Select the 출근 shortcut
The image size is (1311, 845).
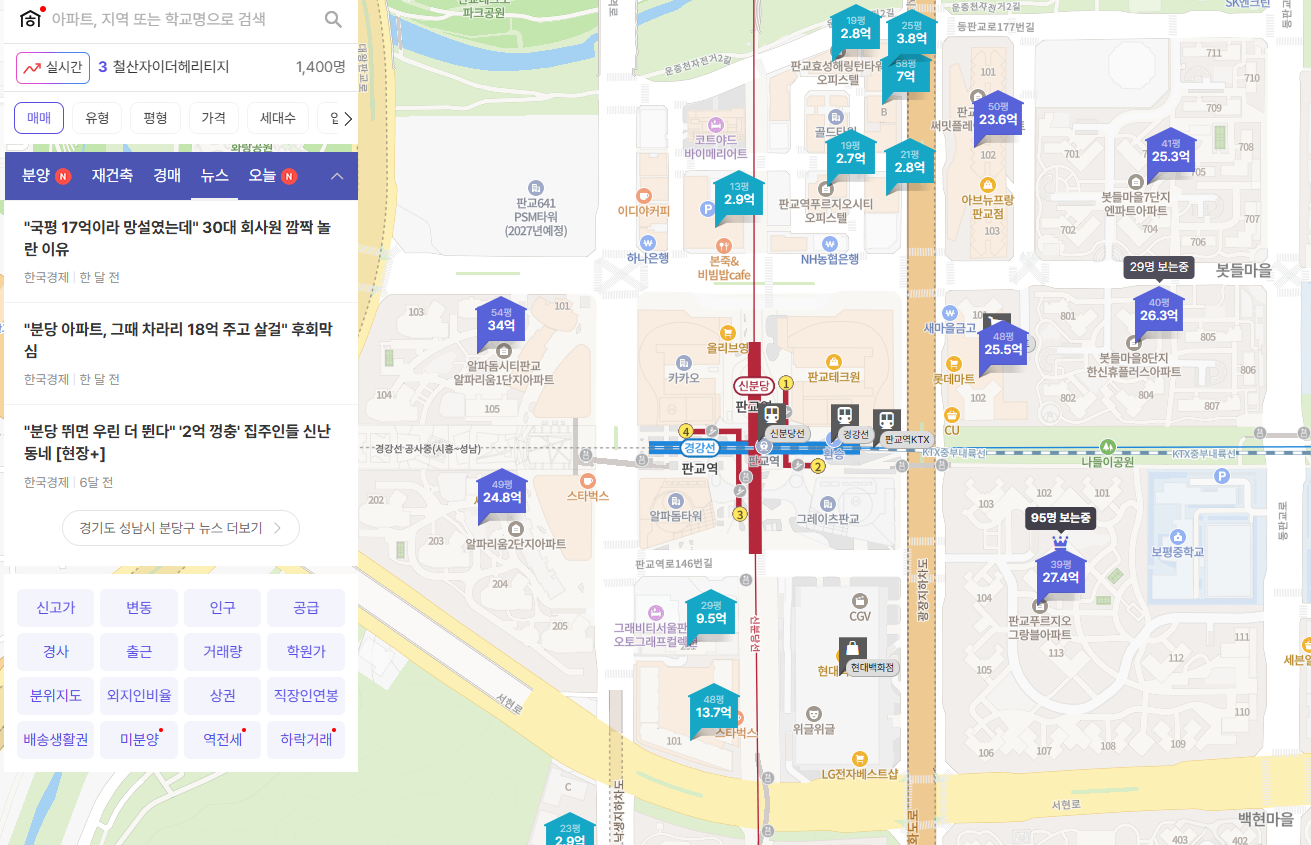tap(139, 652)
